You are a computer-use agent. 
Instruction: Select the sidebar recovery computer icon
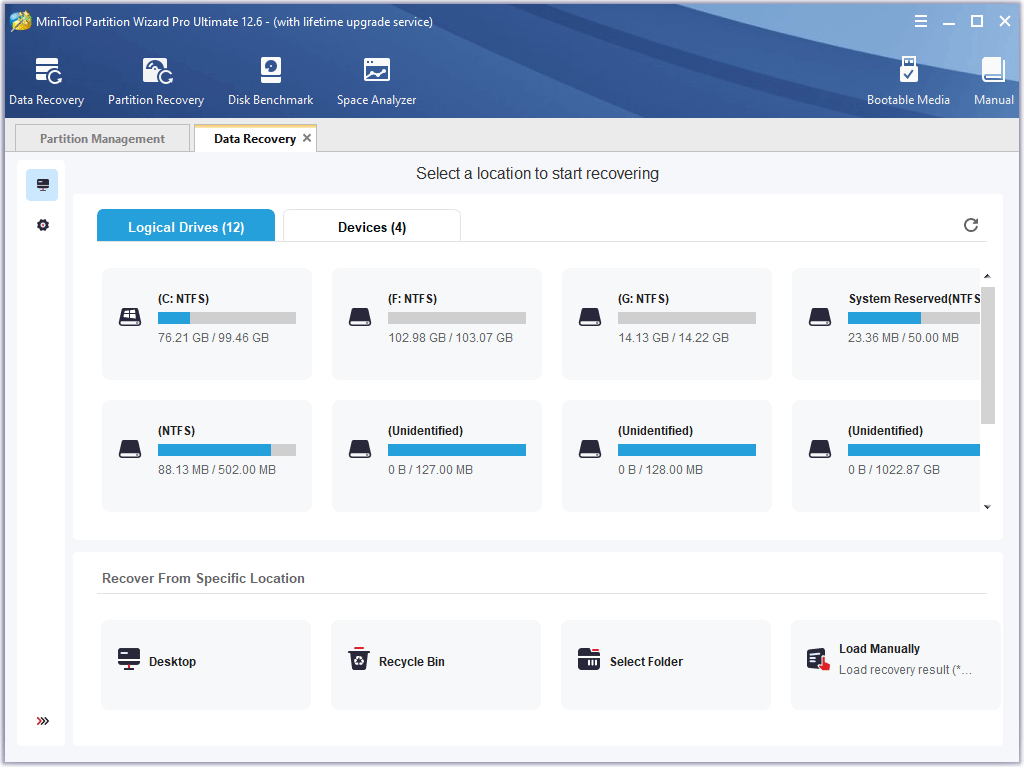[x=42, y=185]
